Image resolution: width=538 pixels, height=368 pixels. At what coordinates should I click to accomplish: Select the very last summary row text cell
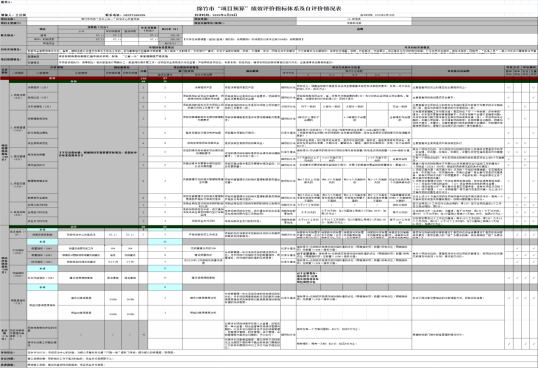click(x=282, y=365)
